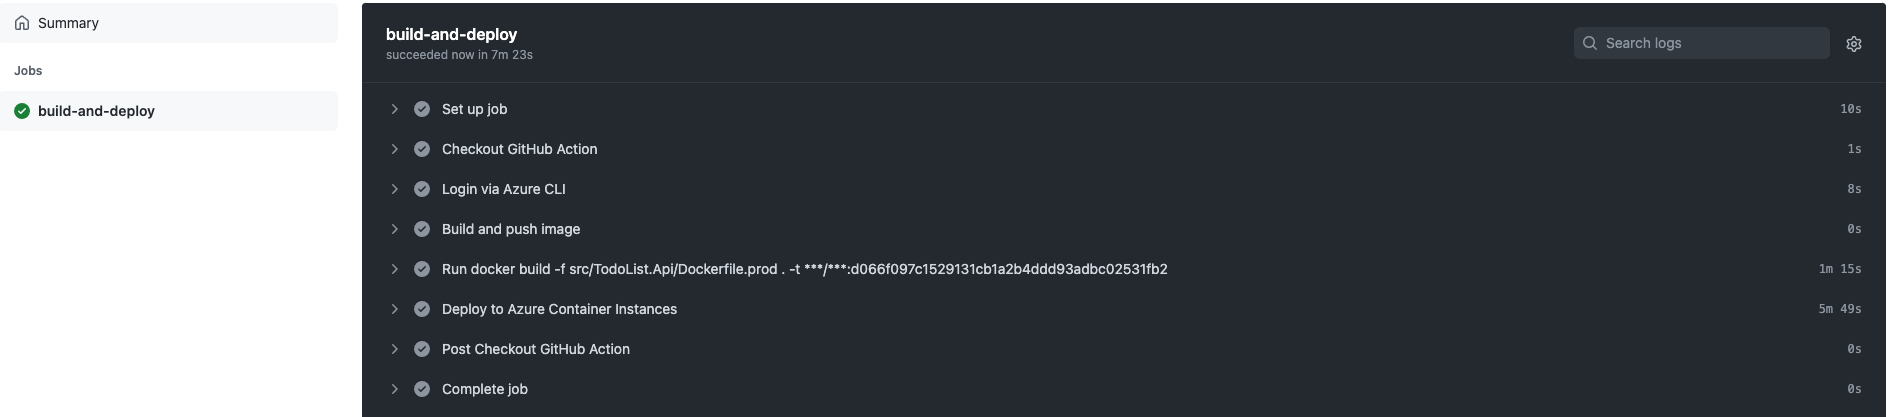This screenshot has height=417, width=1889.
Task: Expand the Run docker build step chevron
Action: pos(394,269)
